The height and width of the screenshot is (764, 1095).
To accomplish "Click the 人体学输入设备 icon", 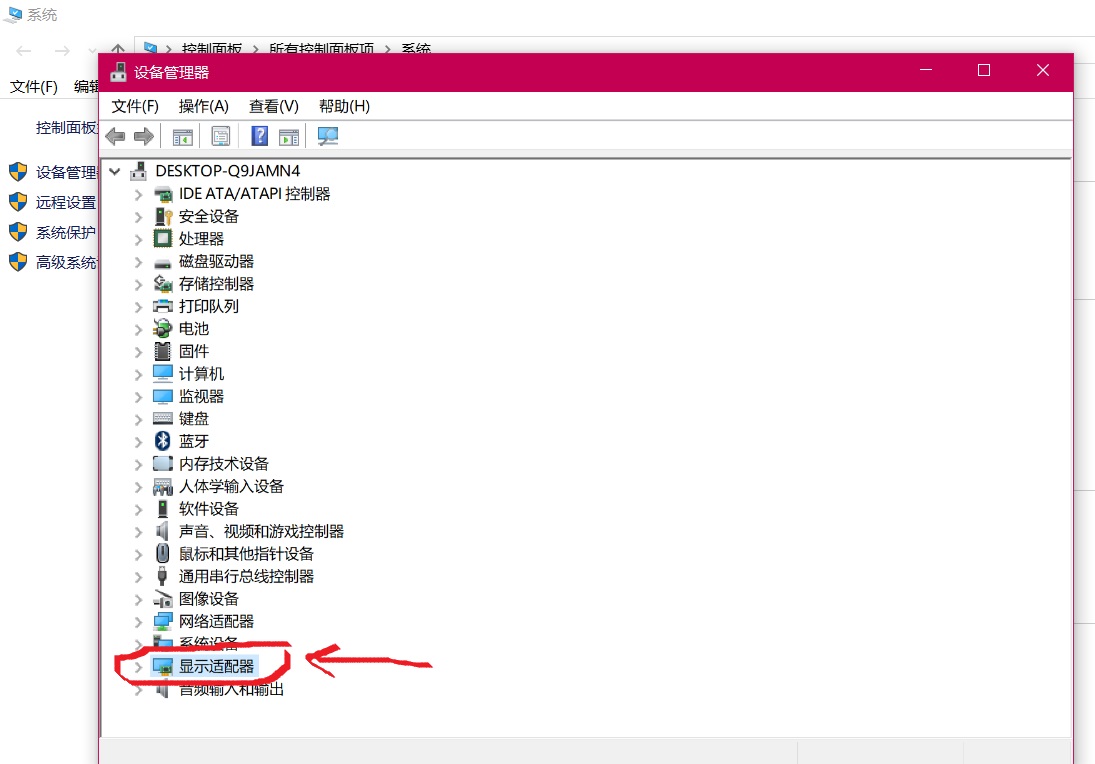I will click(163, 486).
